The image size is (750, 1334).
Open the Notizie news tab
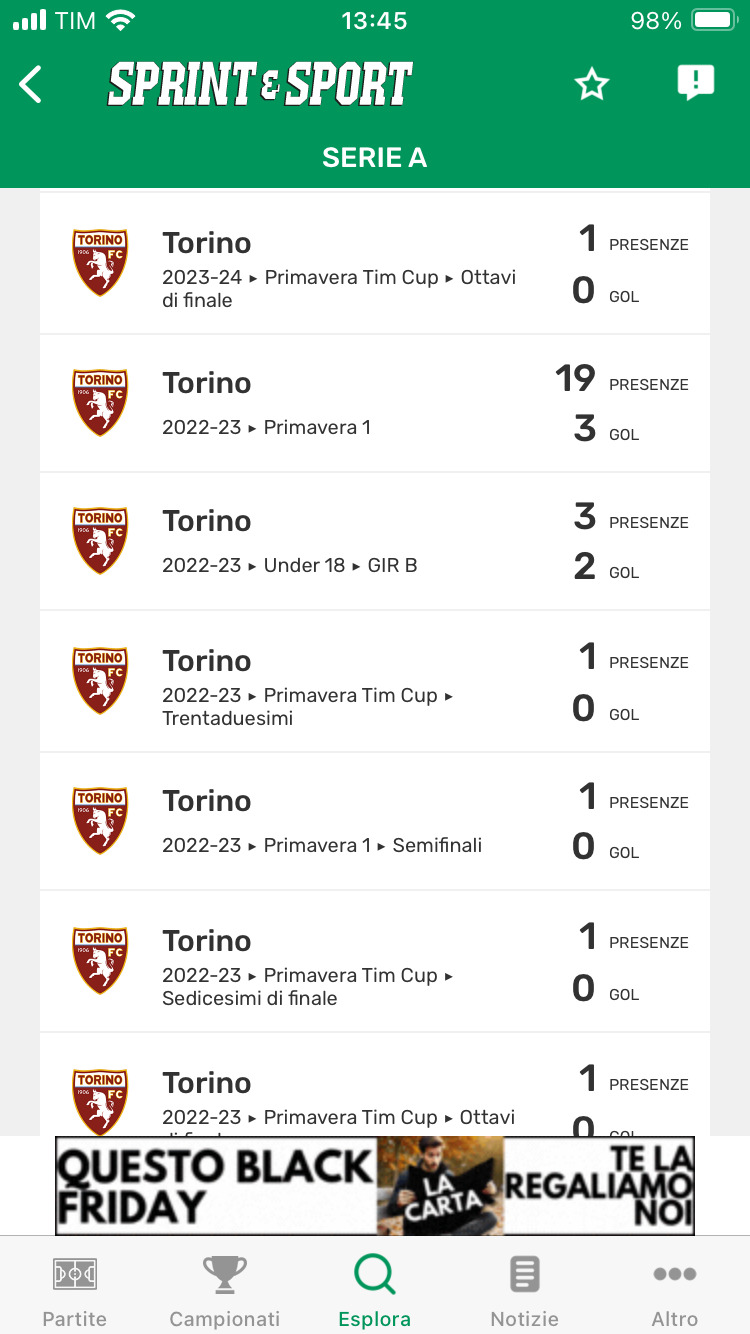525,1290
